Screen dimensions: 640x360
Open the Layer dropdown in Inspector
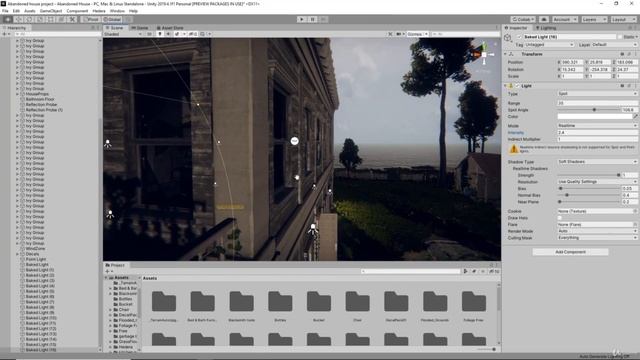click(614, 44)
